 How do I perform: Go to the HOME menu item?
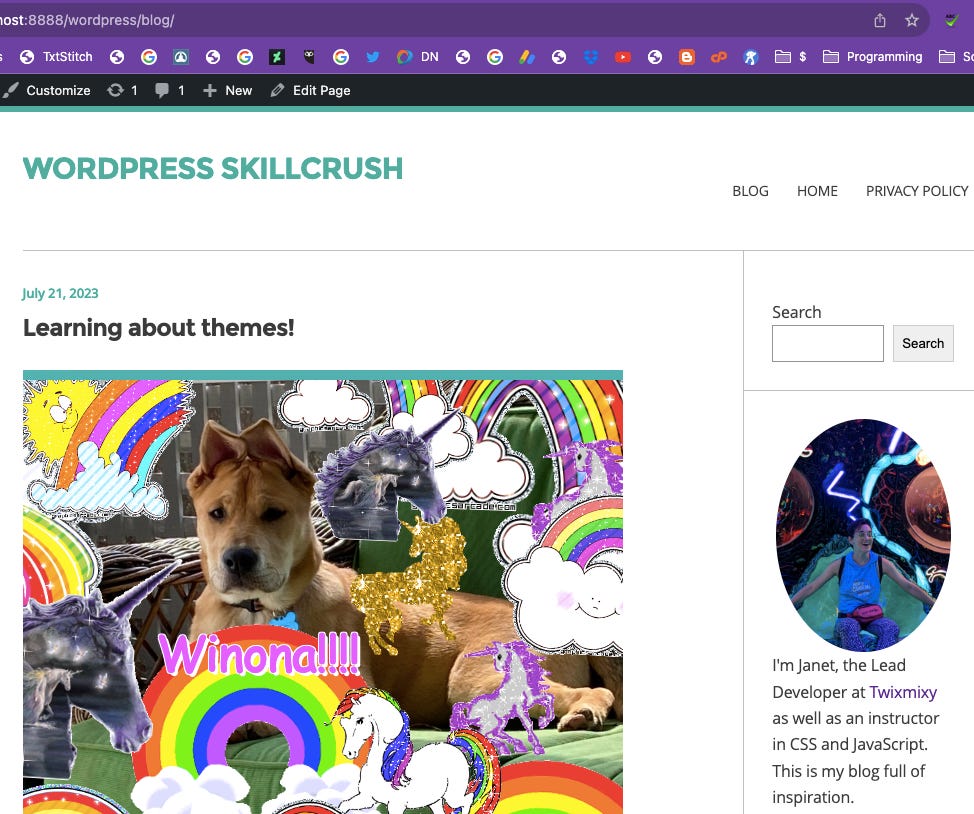click(817, 191)
